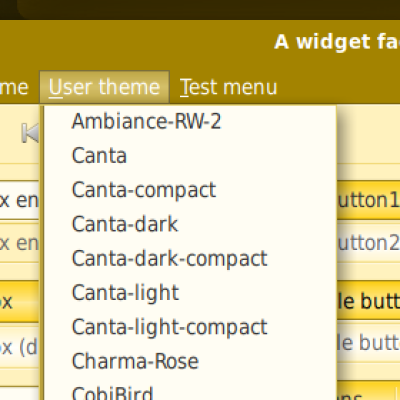Select Canta-compact from the list

coord(190,190)
